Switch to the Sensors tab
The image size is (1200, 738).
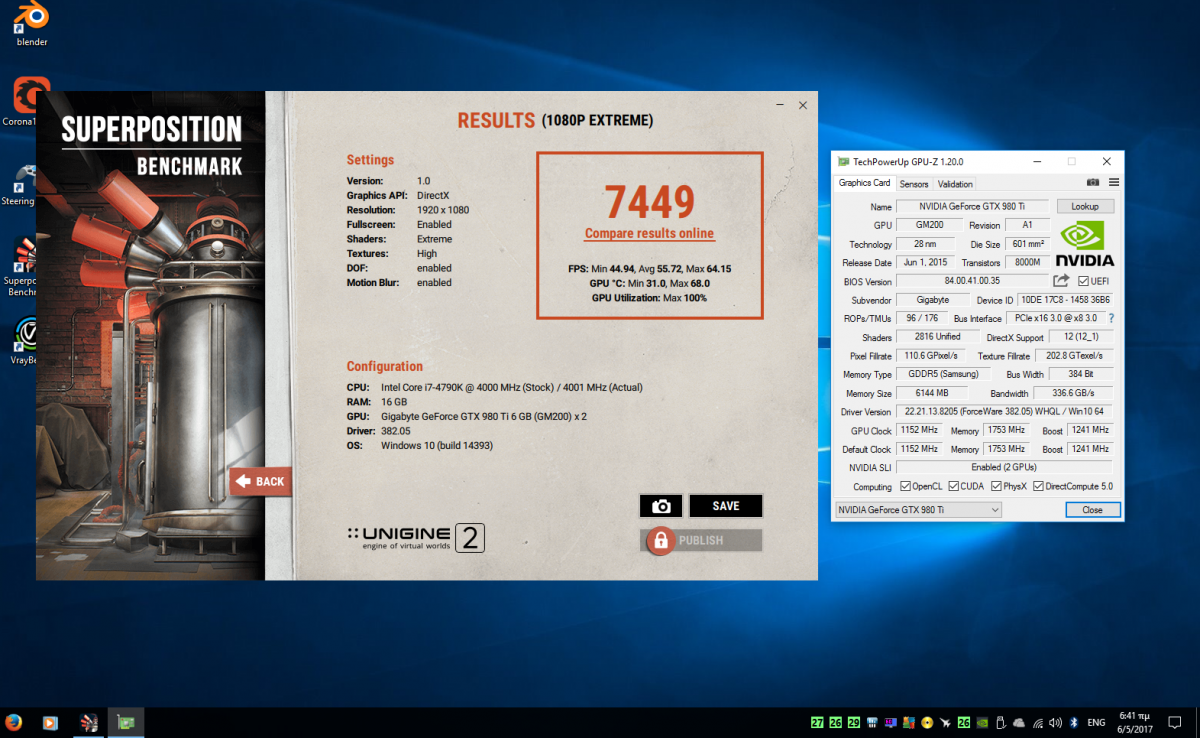tap(914, 184)
